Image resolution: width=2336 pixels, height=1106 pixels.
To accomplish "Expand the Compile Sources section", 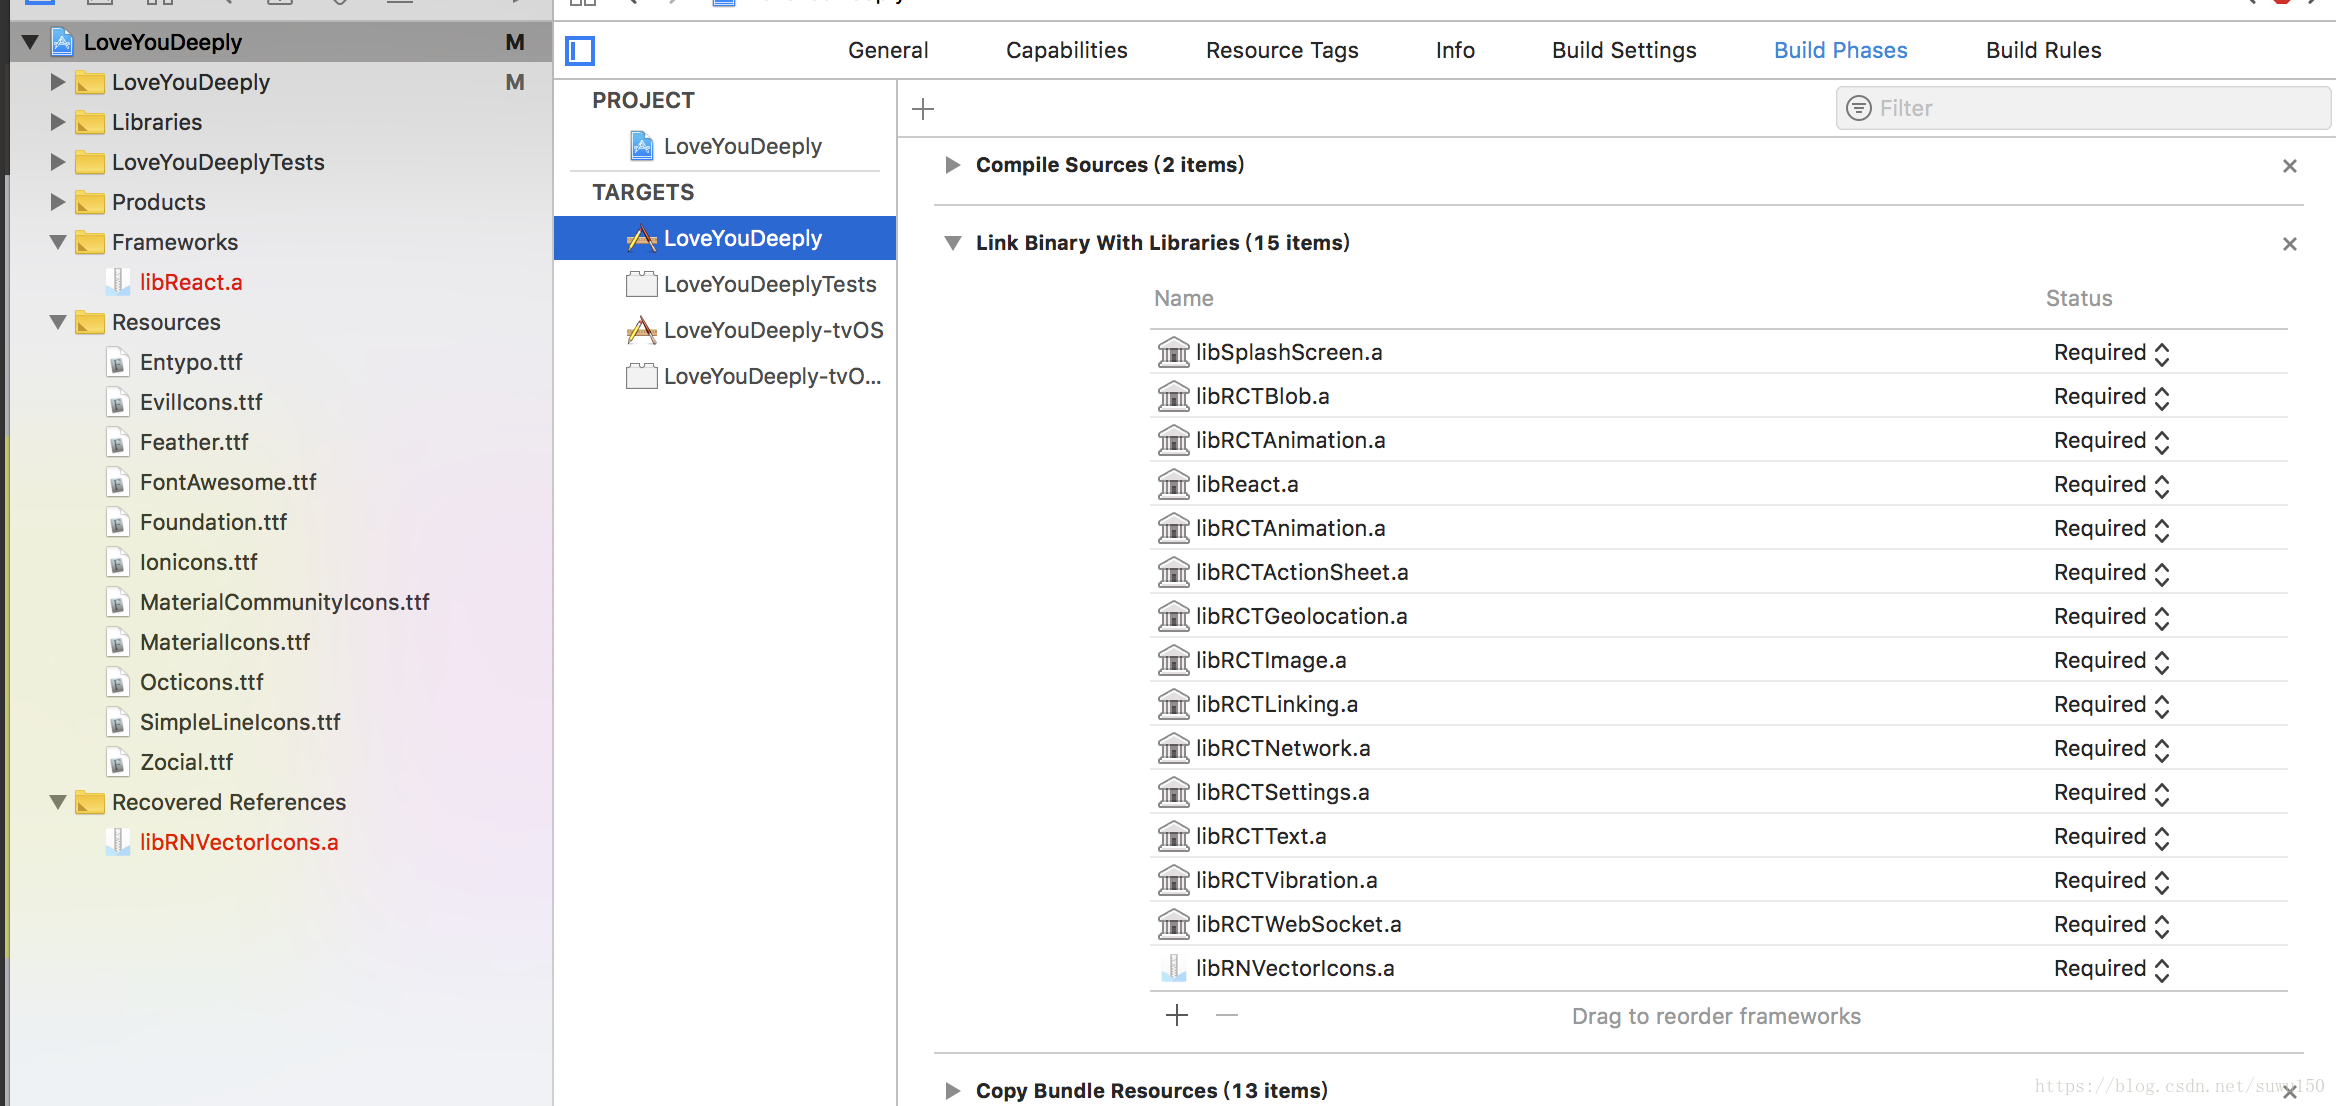I will point(949,164).
